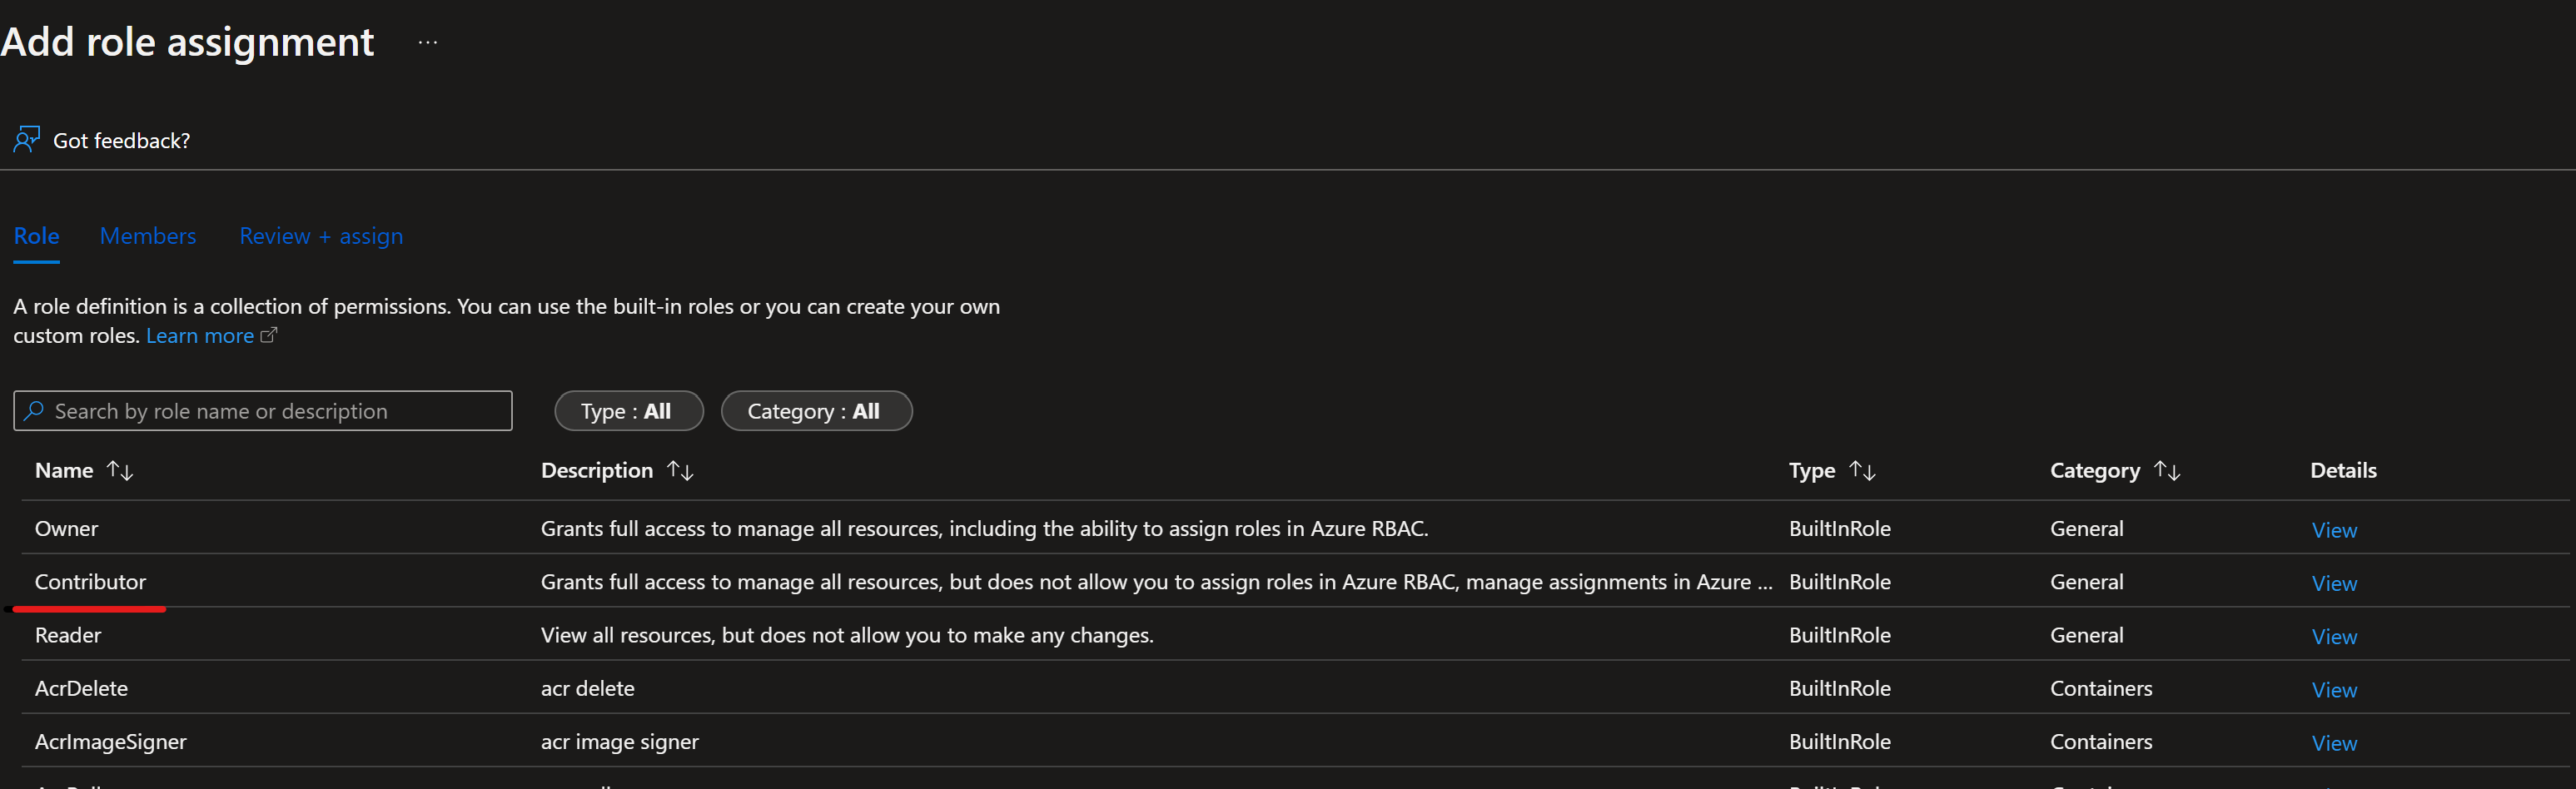View details for the Contributor role
Viewport: 2576px width, 789px height.
(2333, 583)
